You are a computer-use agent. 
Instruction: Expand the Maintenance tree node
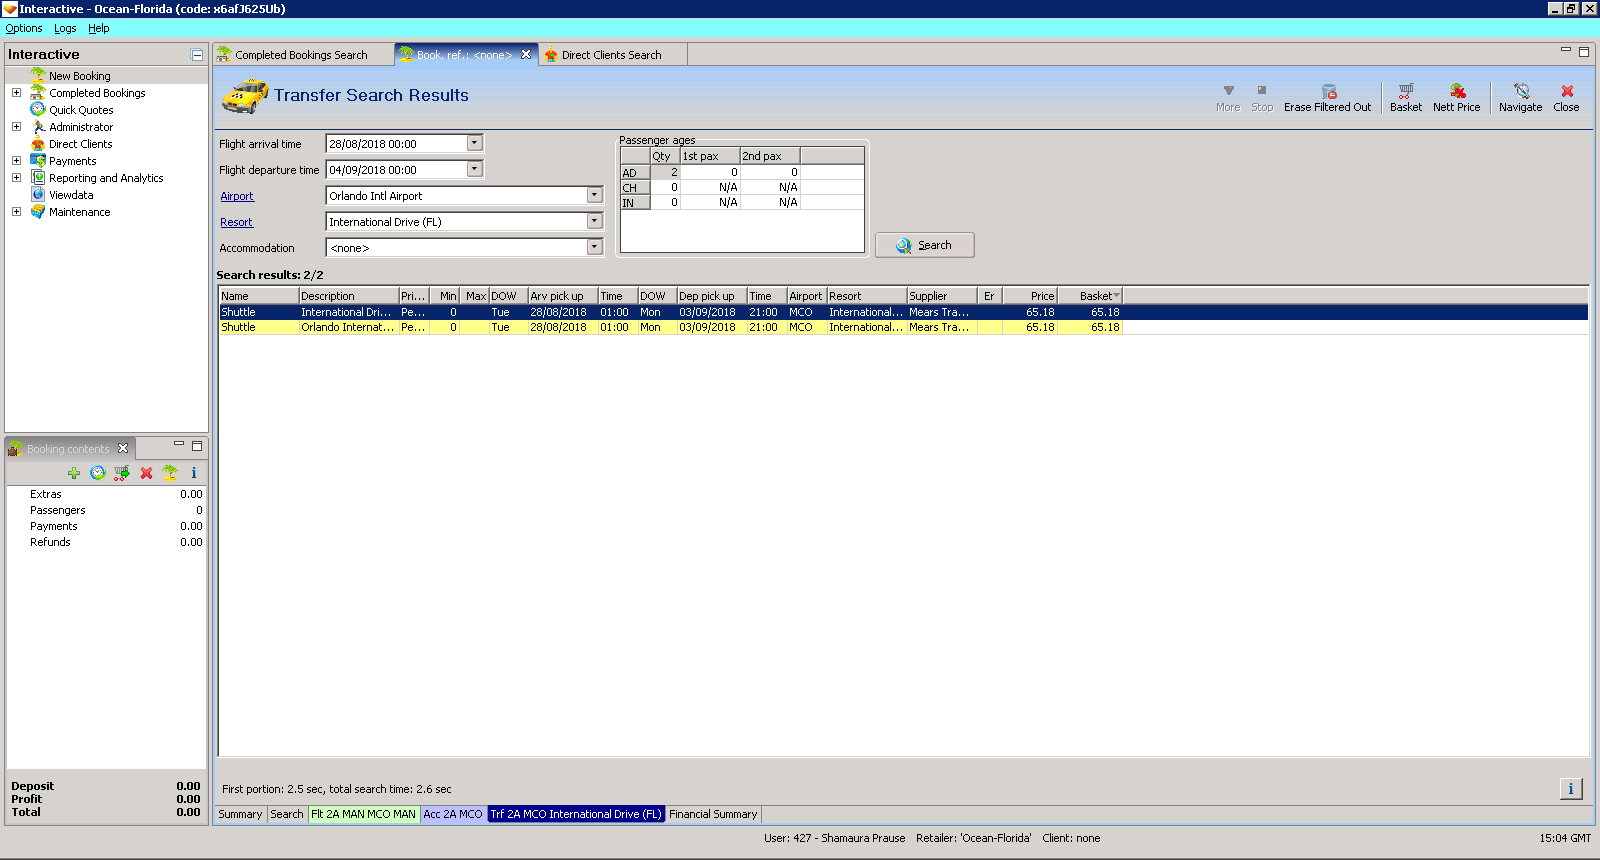tap(16, 212)
